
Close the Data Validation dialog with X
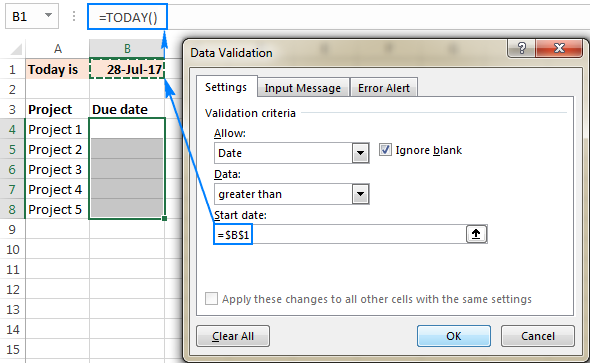point(559,48)
